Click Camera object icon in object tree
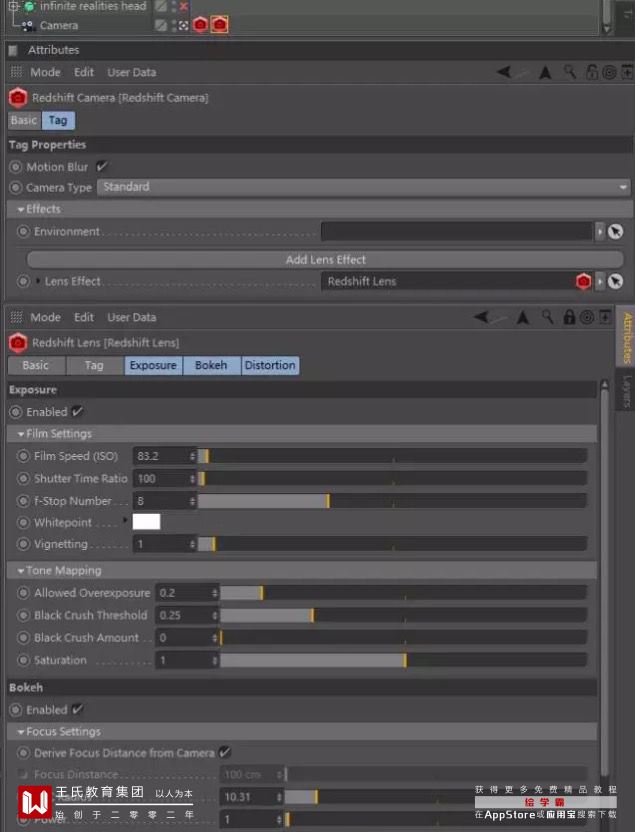 pyautogui.click(x=28, y=25)
